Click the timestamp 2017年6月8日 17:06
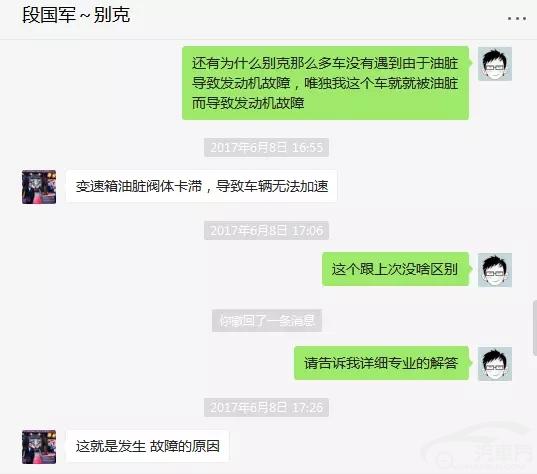 pos(266,230)
